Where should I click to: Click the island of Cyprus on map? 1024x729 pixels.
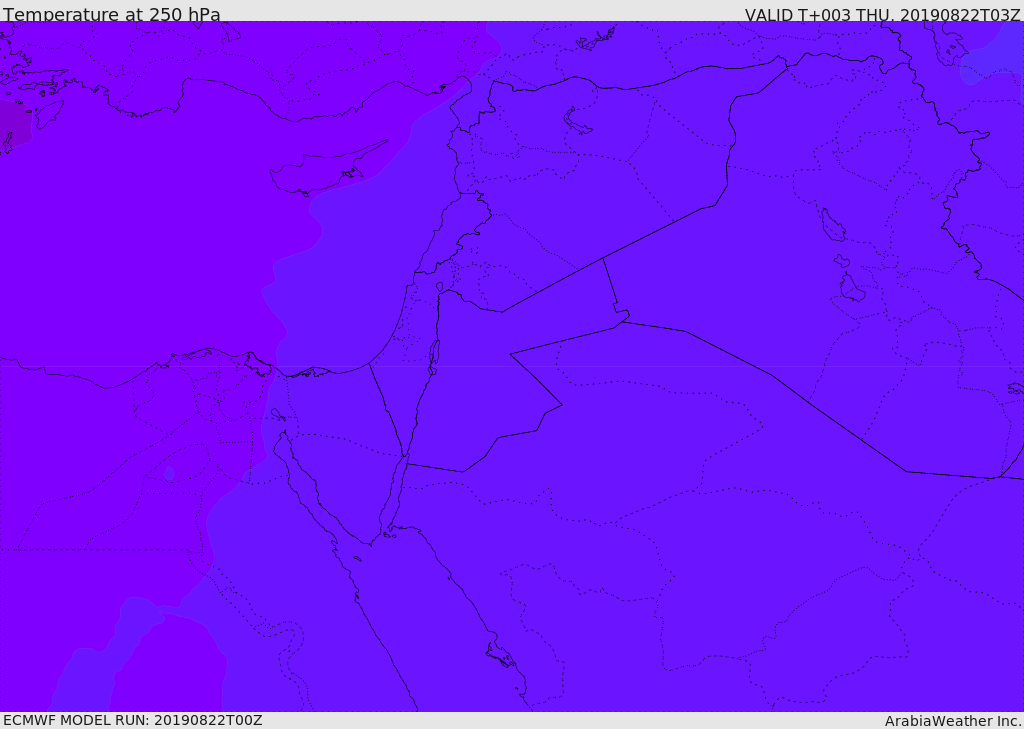click(x=327, y=170)
